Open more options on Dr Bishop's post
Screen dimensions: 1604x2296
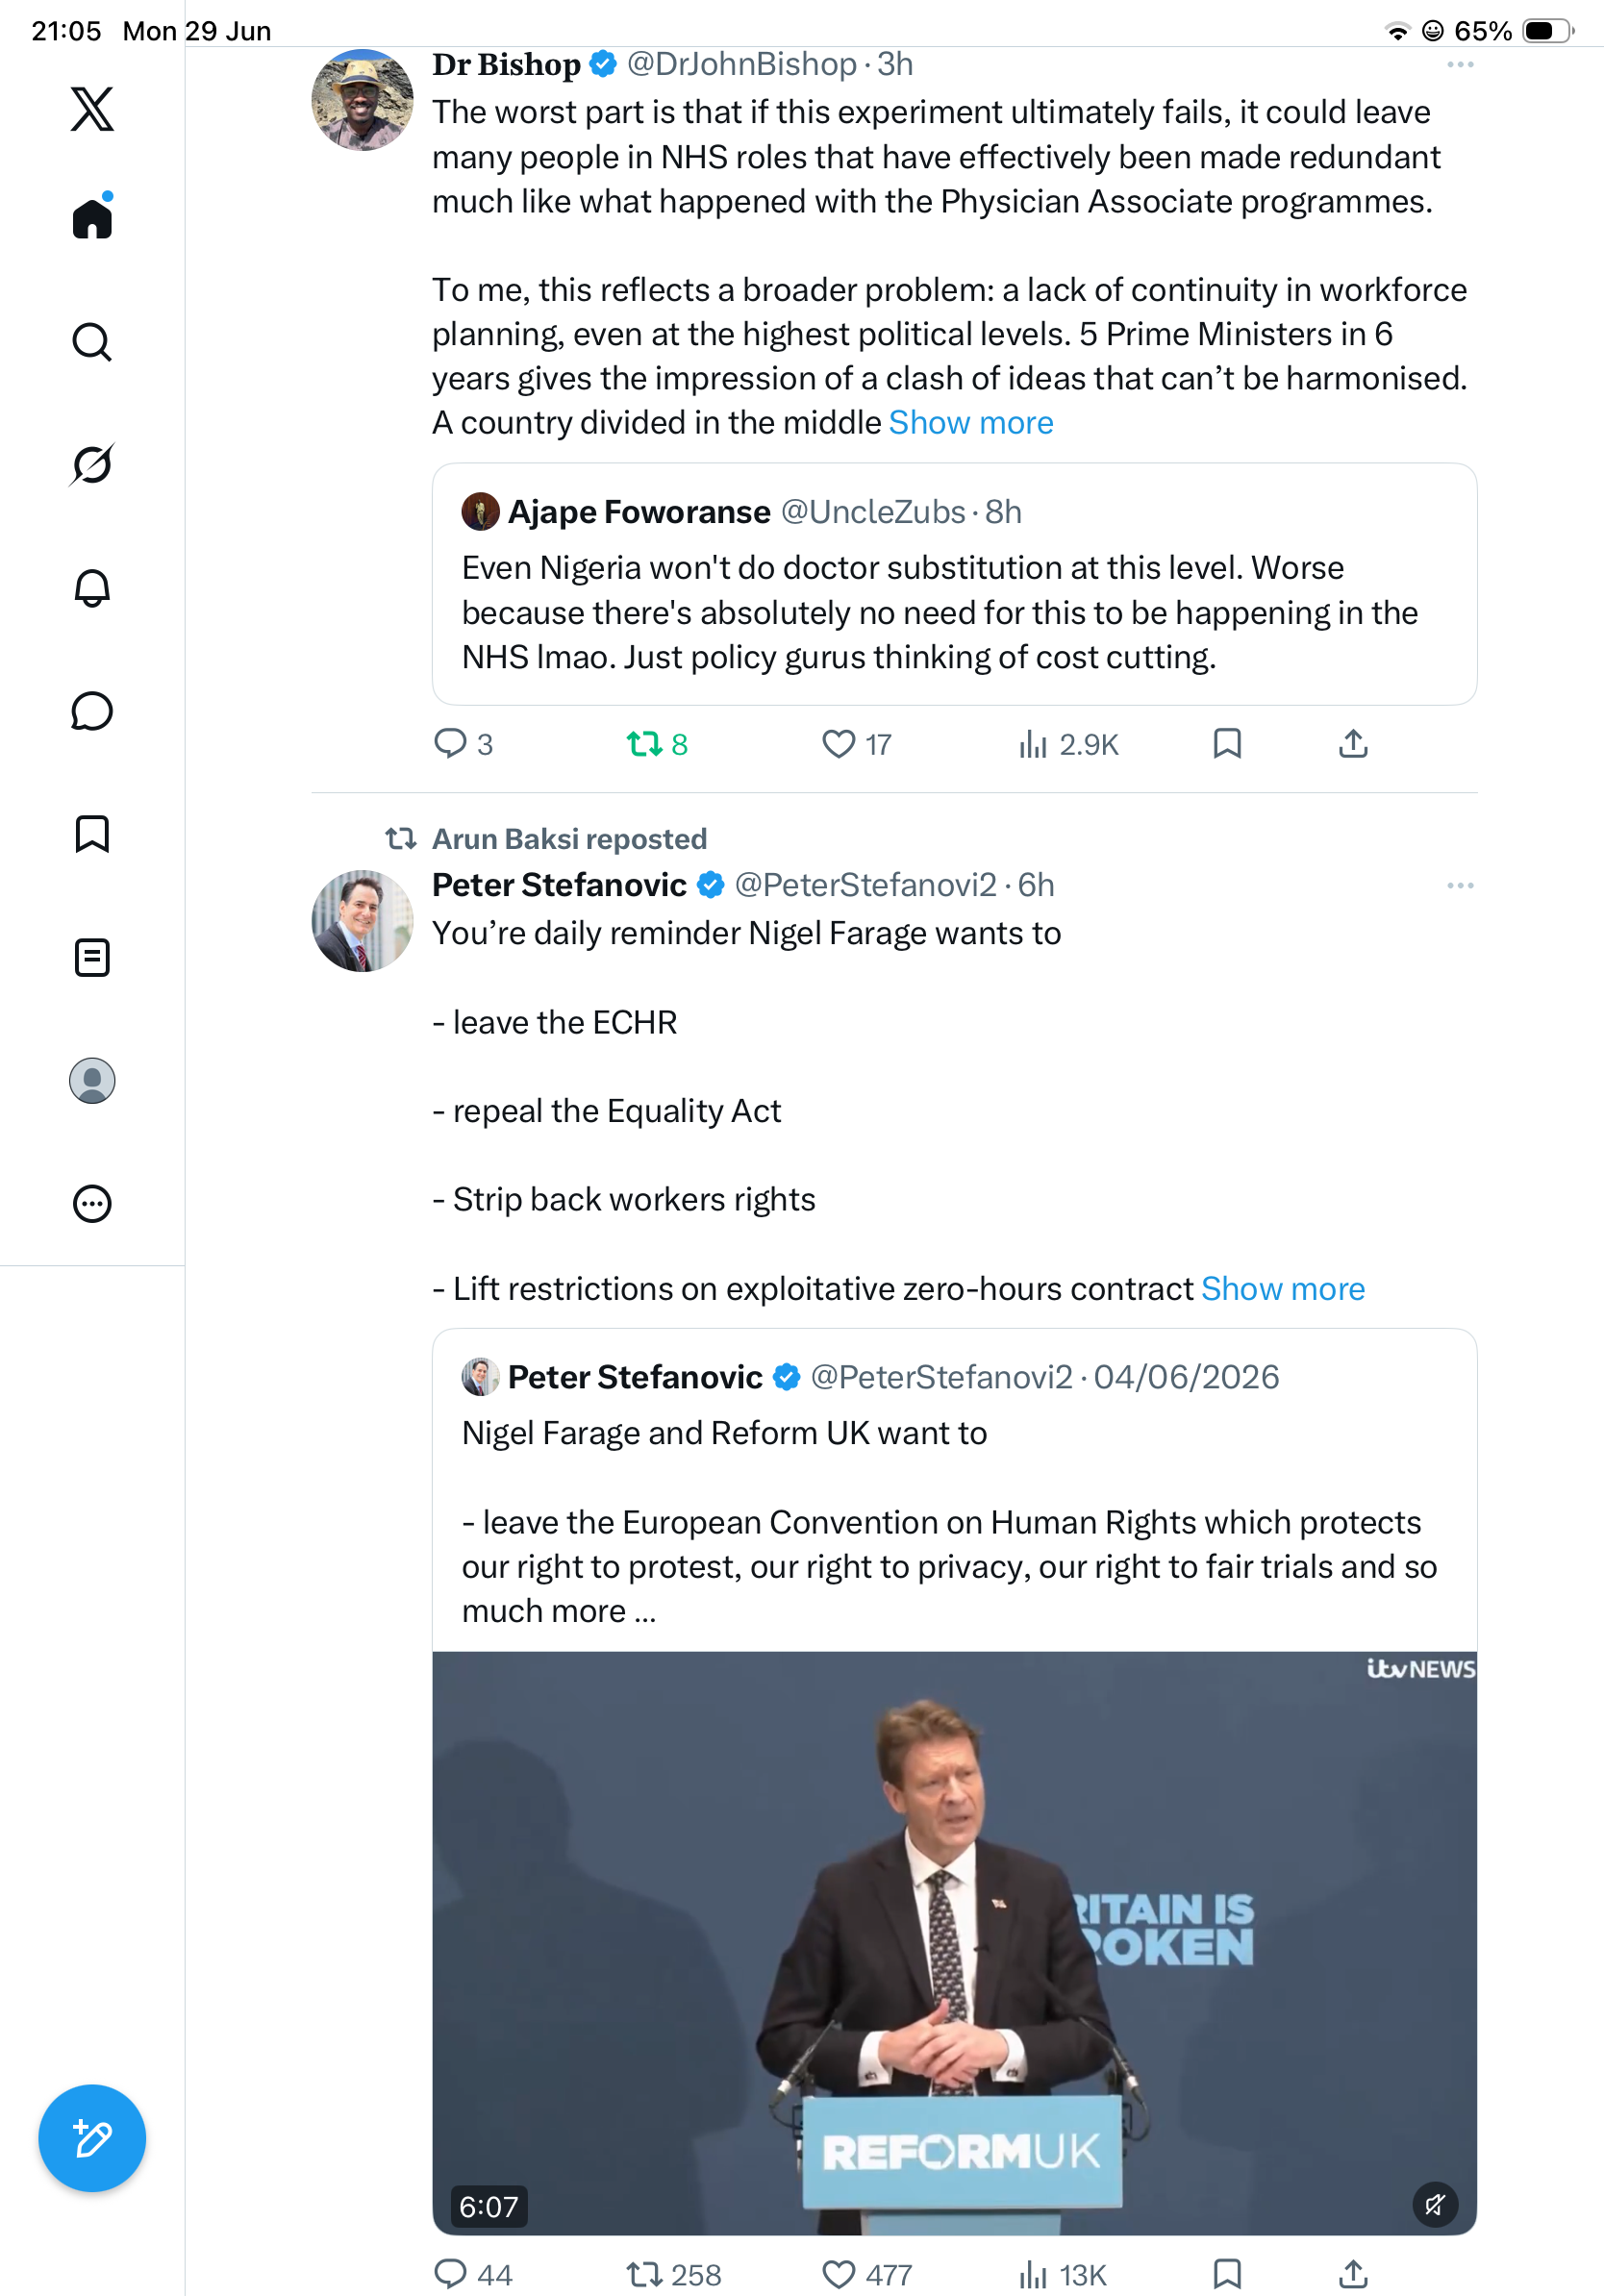point(1460,65)
